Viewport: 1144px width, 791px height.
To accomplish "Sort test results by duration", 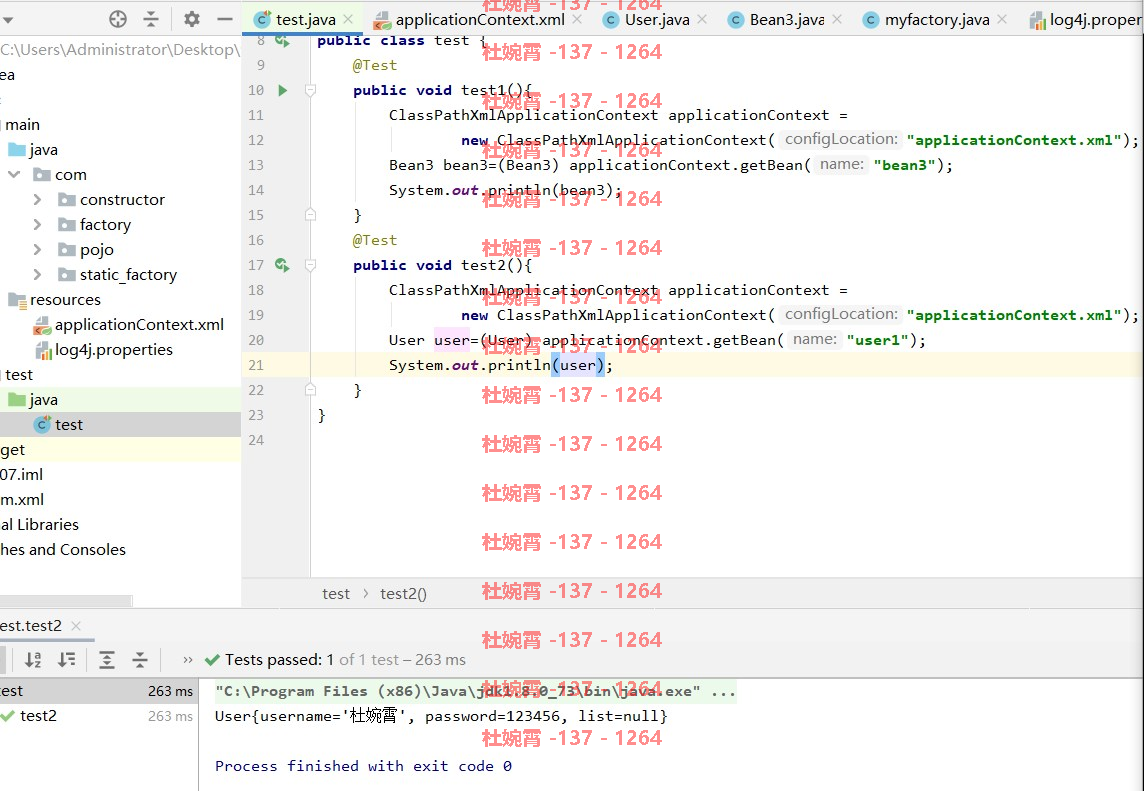I will 67,660.
